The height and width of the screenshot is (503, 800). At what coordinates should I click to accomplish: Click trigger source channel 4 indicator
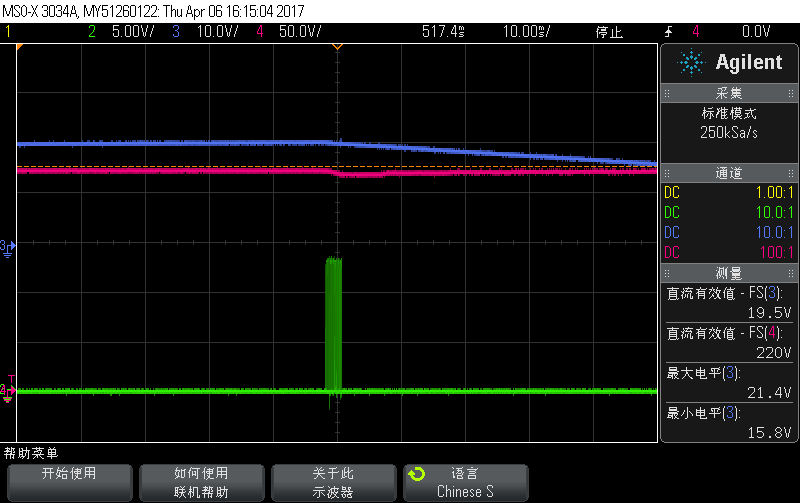tap(695, 32)
